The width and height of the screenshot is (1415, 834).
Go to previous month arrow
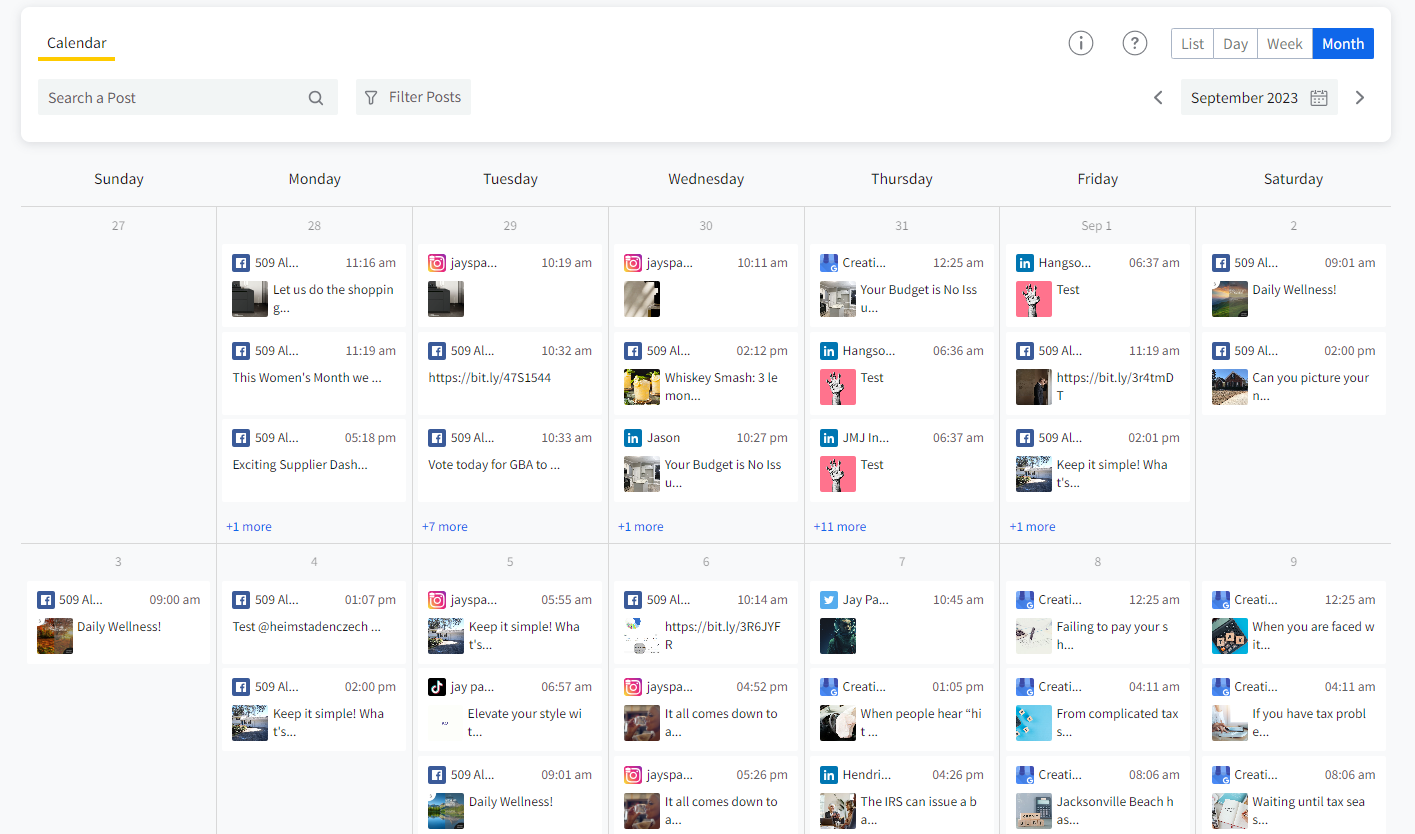click(1158, 98)
